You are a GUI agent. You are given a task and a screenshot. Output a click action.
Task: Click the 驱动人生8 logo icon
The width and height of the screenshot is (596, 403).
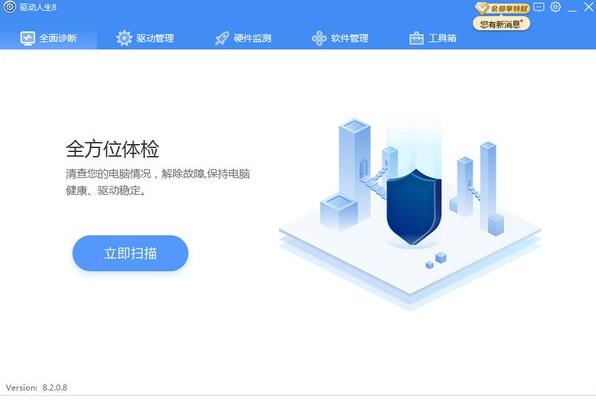point(9,6)
